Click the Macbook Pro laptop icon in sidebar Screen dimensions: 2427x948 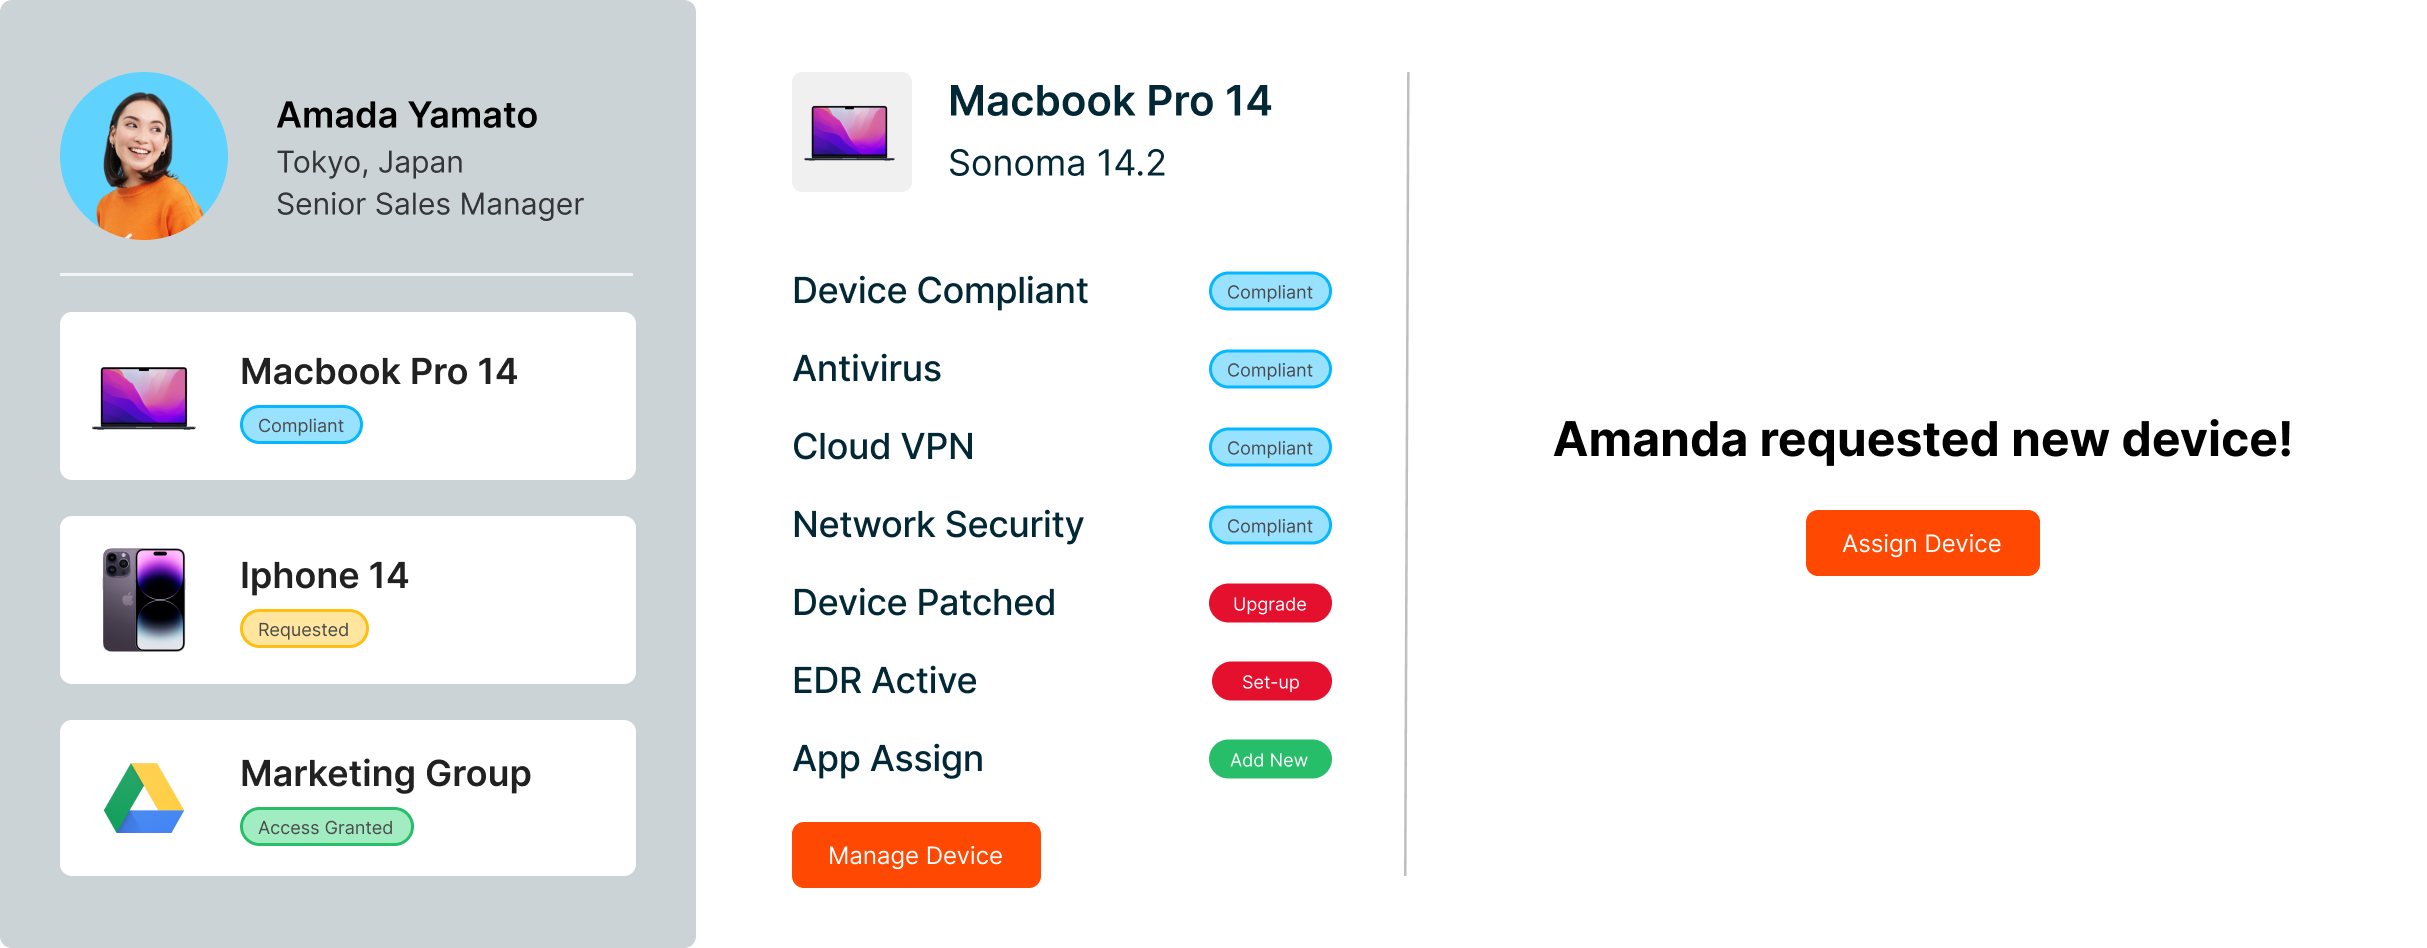point(144,397)
